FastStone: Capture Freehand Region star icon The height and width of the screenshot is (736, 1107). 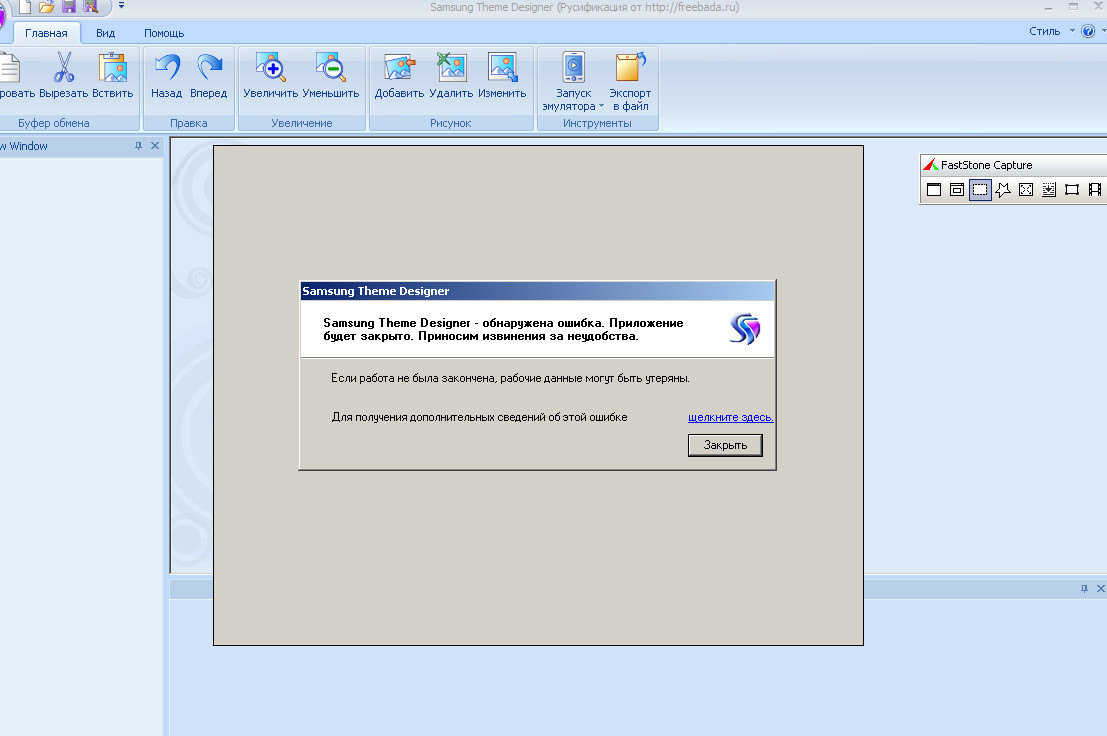click(1003, 189)
